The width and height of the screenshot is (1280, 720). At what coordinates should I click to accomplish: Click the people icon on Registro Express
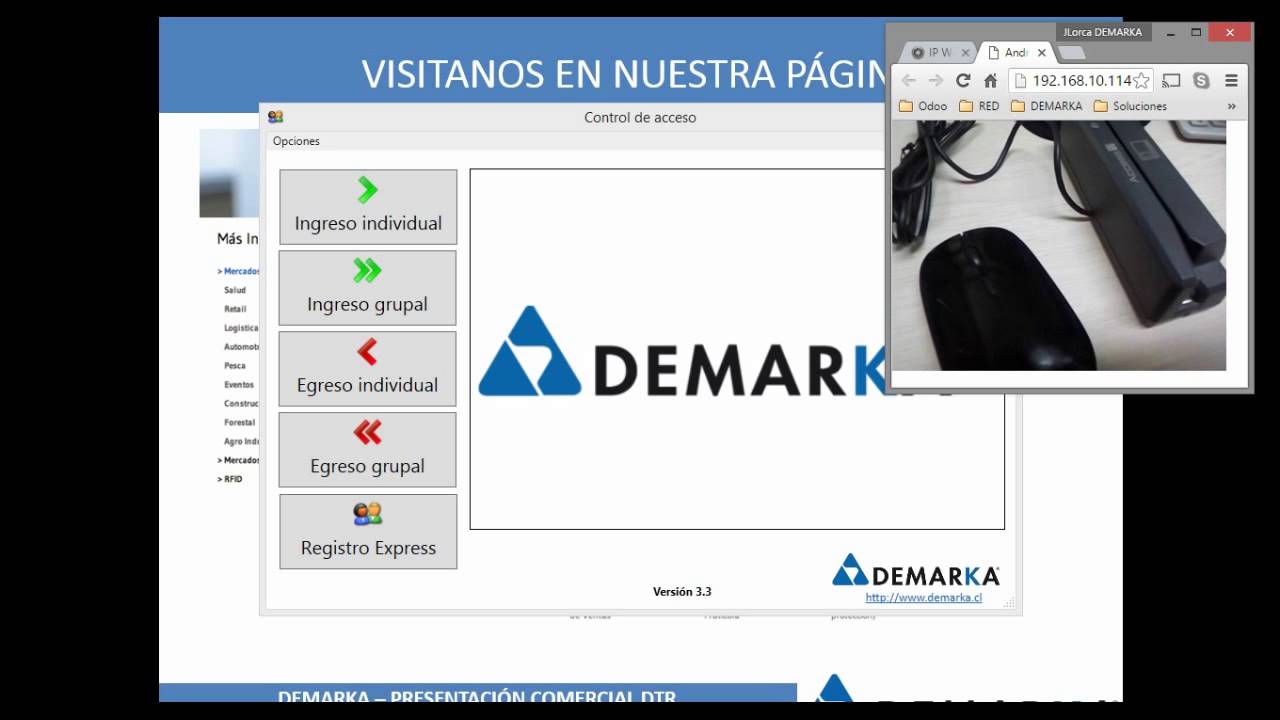[368, 514]
